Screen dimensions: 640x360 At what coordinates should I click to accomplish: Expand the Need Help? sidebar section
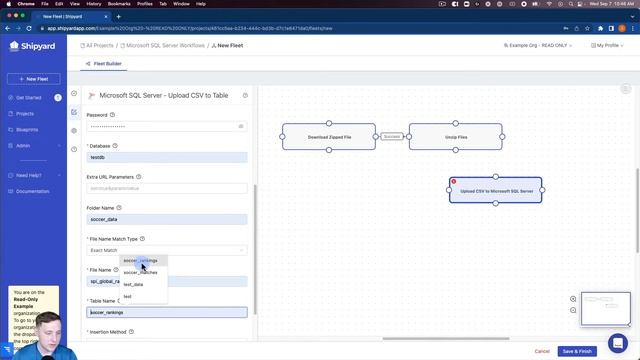(34, 176)
